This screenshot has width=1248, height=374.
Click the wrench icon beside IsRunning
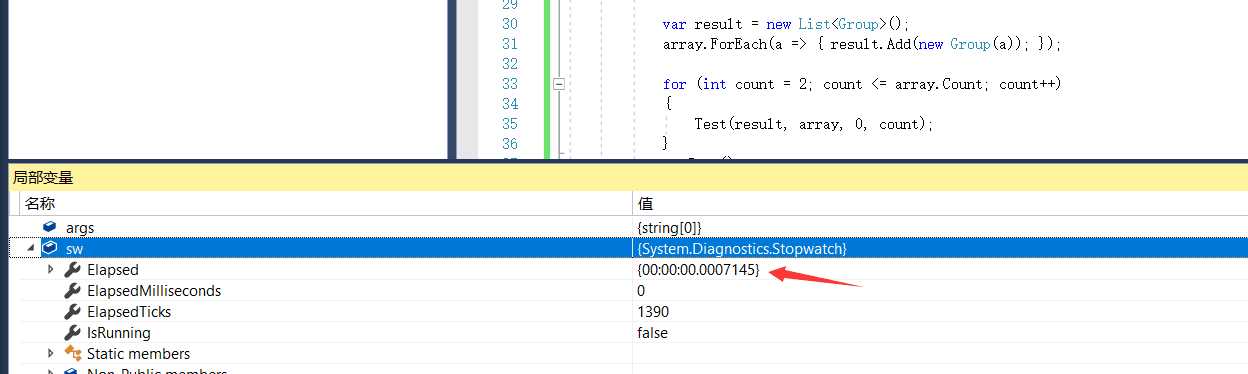click(73, 333)
